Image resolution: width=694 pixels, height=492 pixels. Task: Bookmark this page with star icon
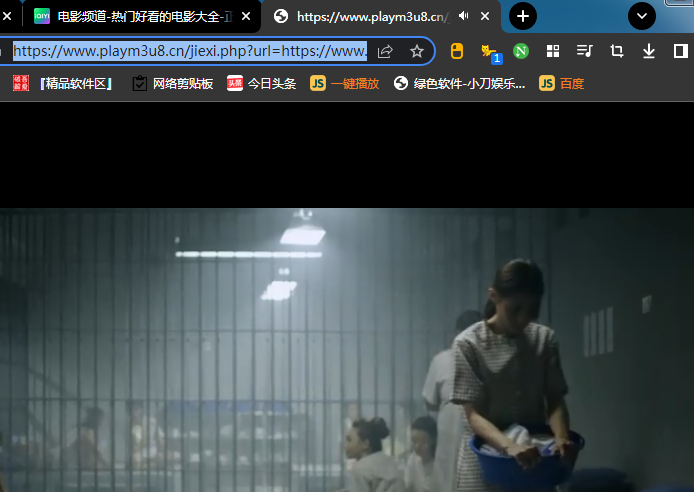tap(416, 51)
